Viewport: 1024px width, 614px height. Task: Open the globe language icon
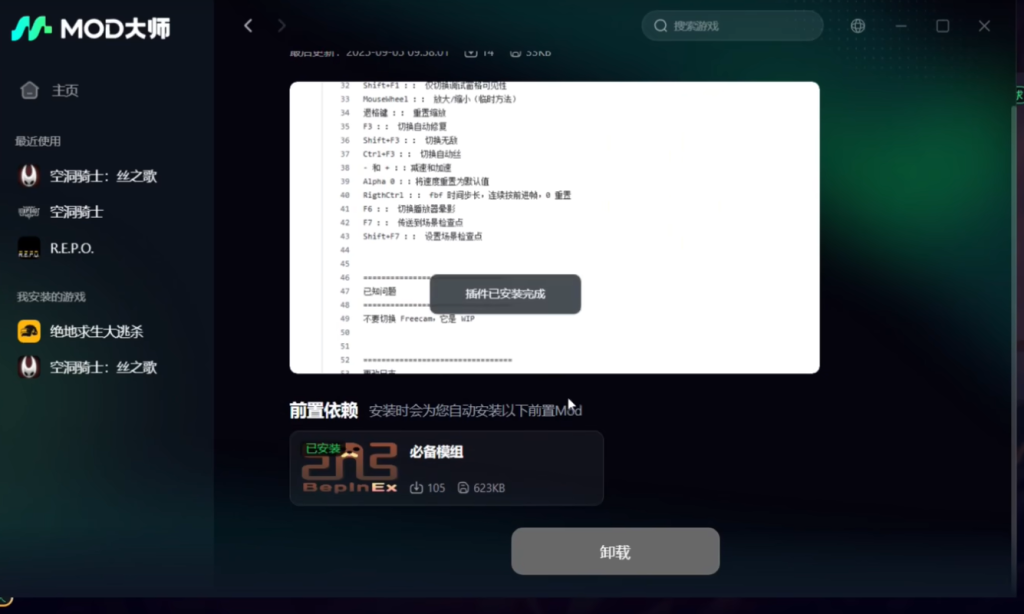857,25
